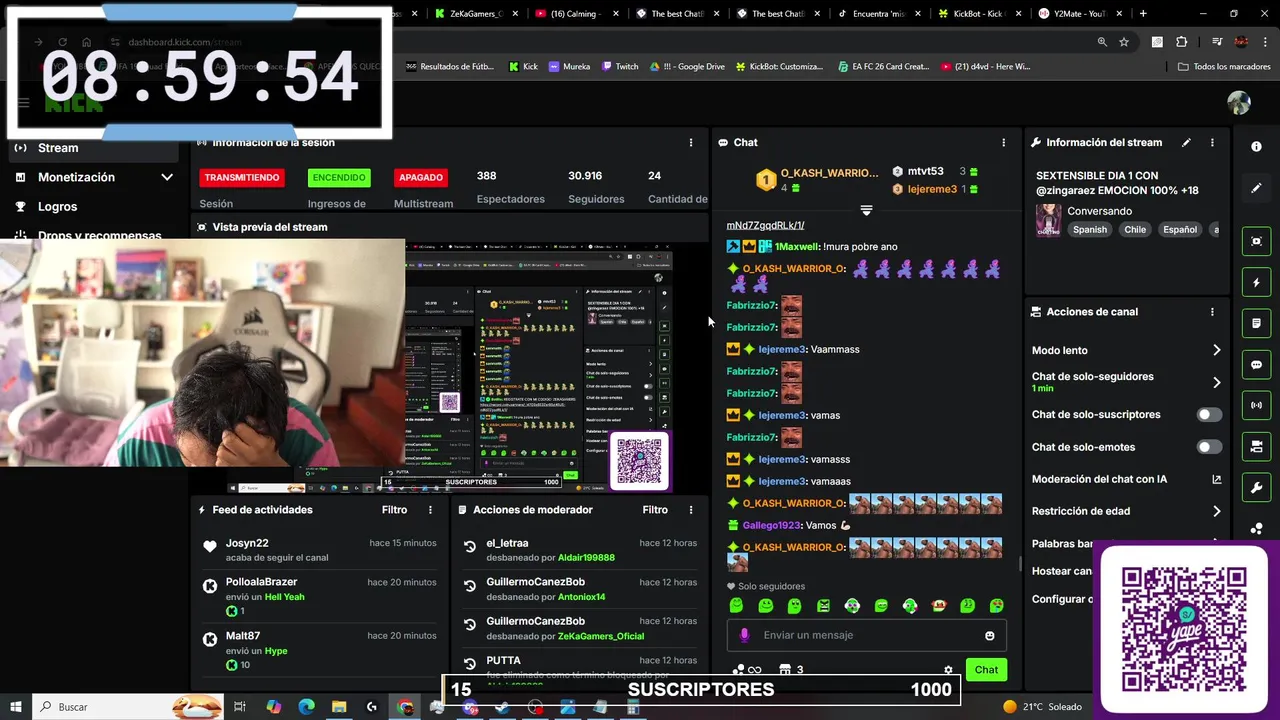The image size is (1280, 720).
Task: Click speech bubble icon in right sidebar
Action: click(x=1257, y=365)
